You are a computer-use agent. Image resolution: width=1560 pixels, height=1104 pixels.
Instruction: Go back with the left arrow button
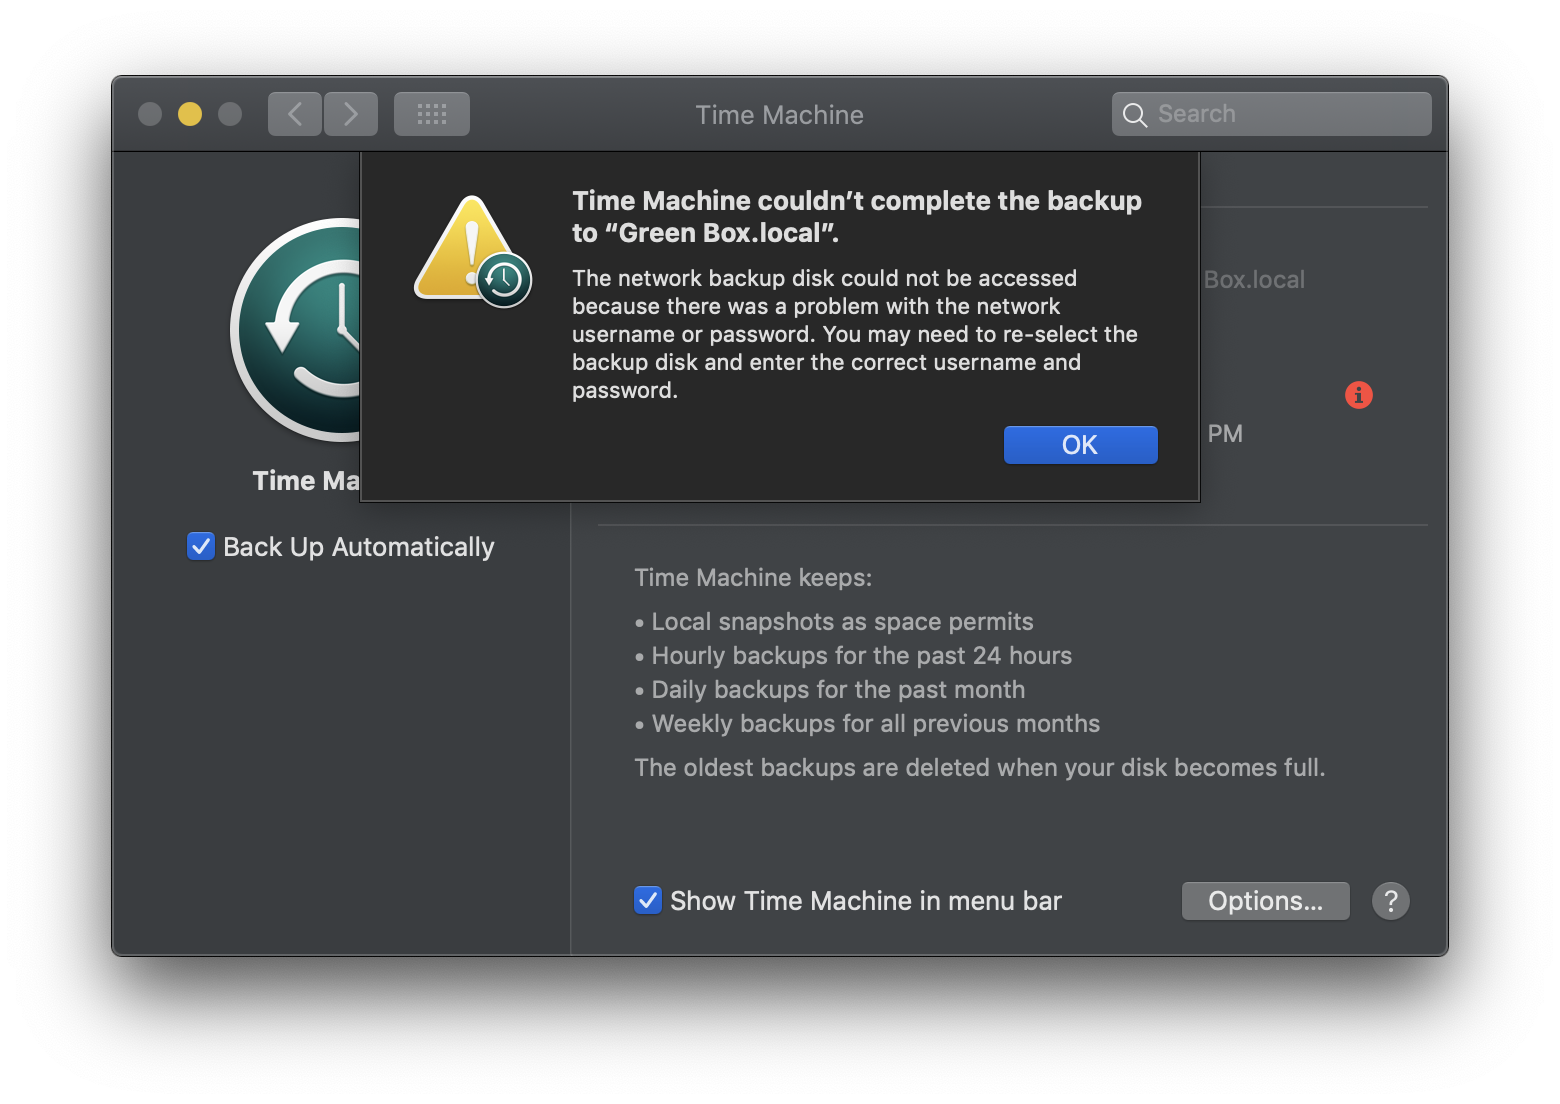[x=295, y=114]
